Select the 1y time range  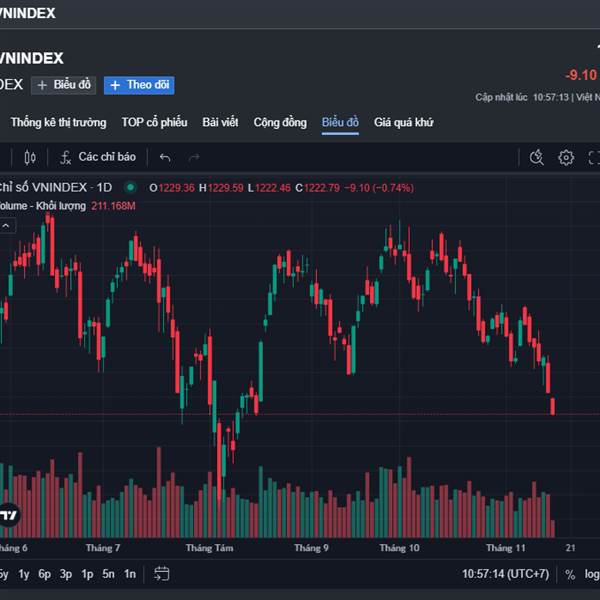(x=24, y=574)
